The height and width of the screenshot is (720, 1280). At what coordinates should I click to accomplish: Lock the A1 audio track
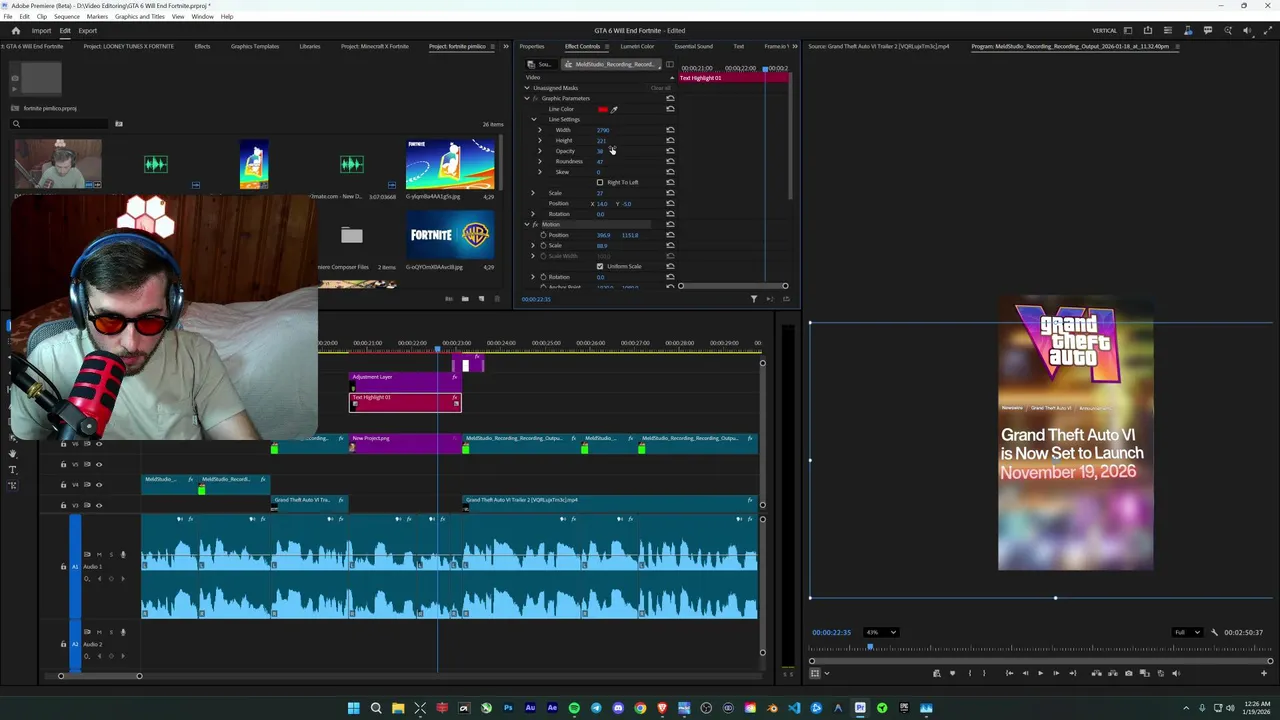[63, 567]
